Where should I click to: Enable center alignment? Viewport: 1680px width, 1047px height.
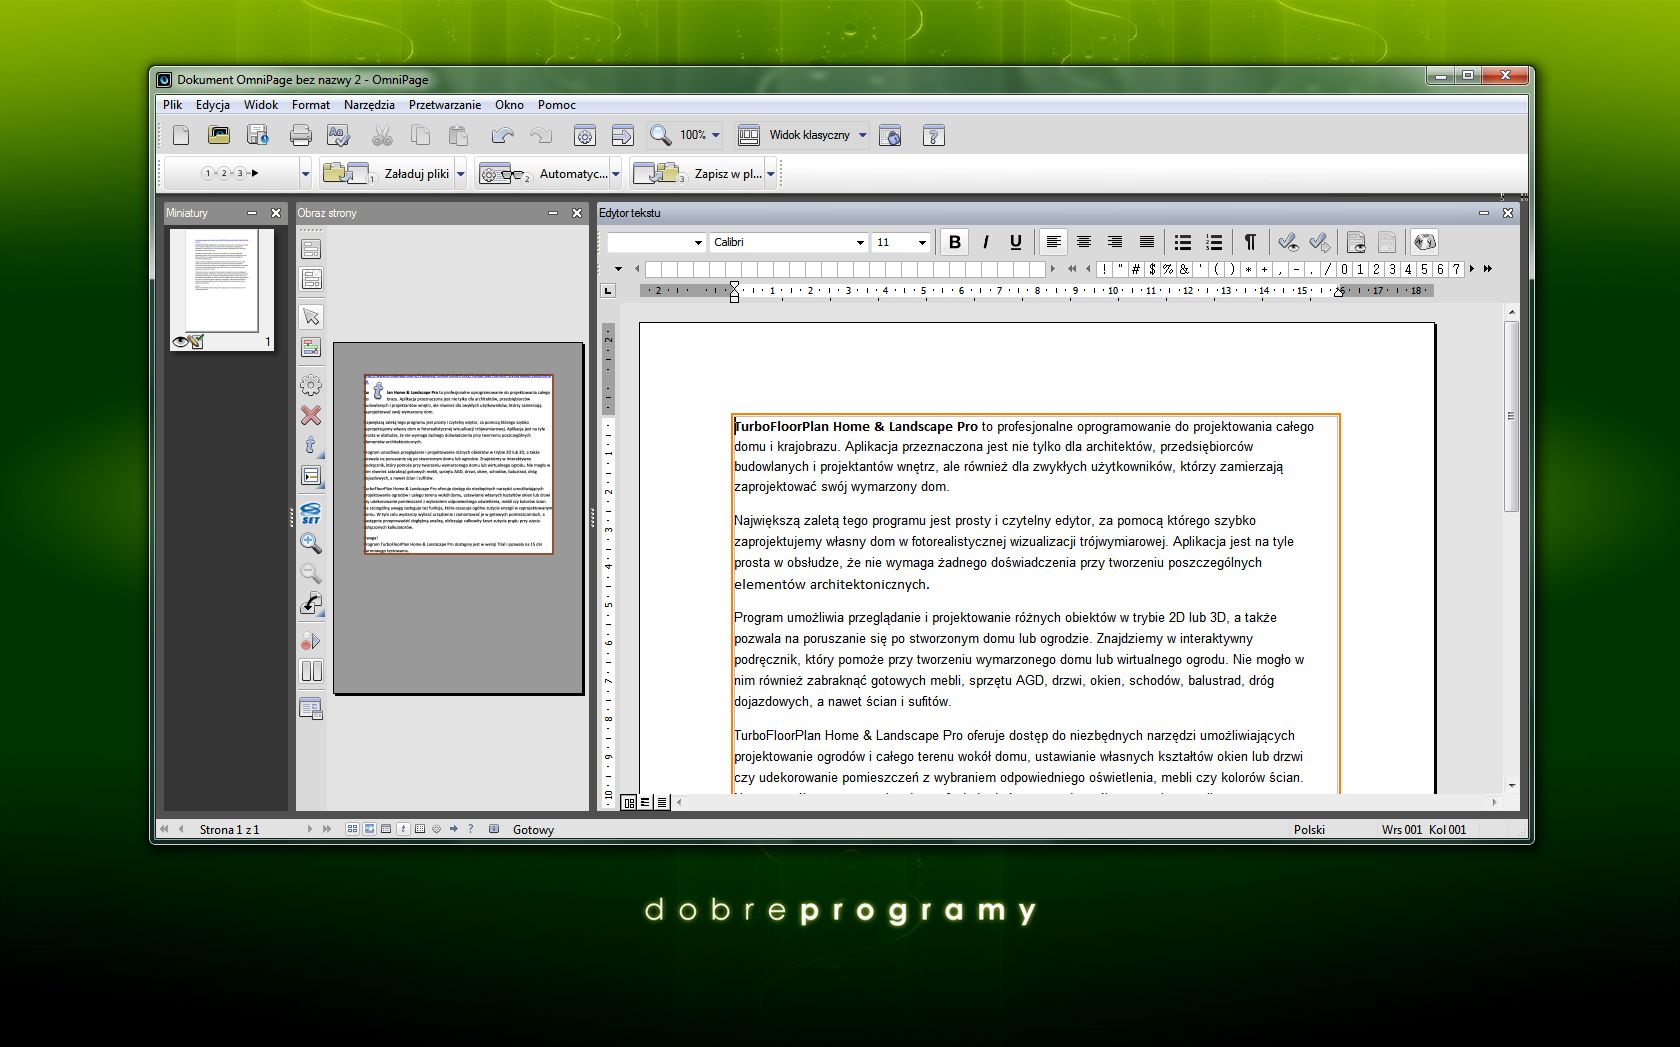point(1083,242)
